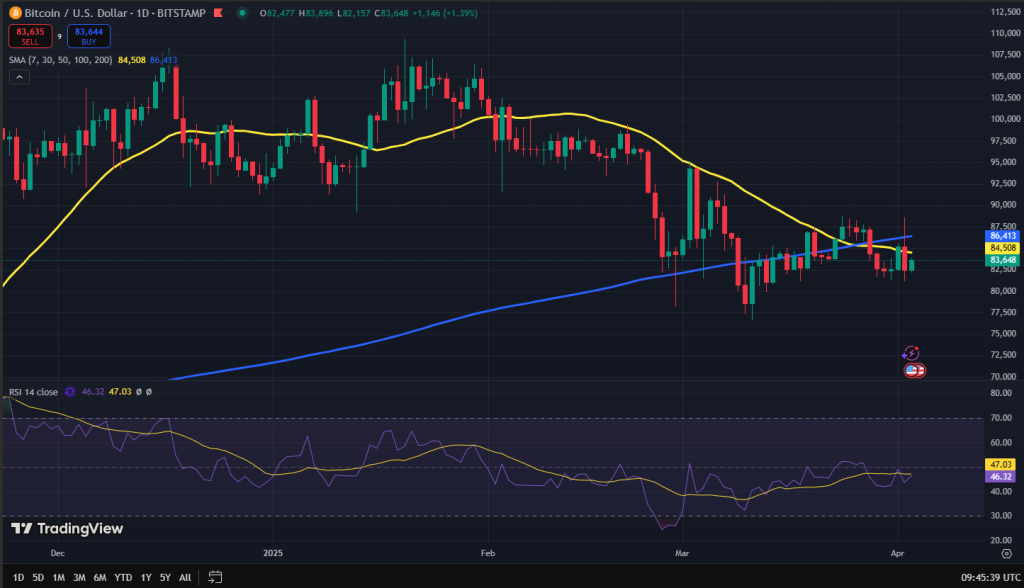The width and height of the screenshot is (1024, 588).
Task: Click the lightning bolt event marker
Action: tap(910, 353)
